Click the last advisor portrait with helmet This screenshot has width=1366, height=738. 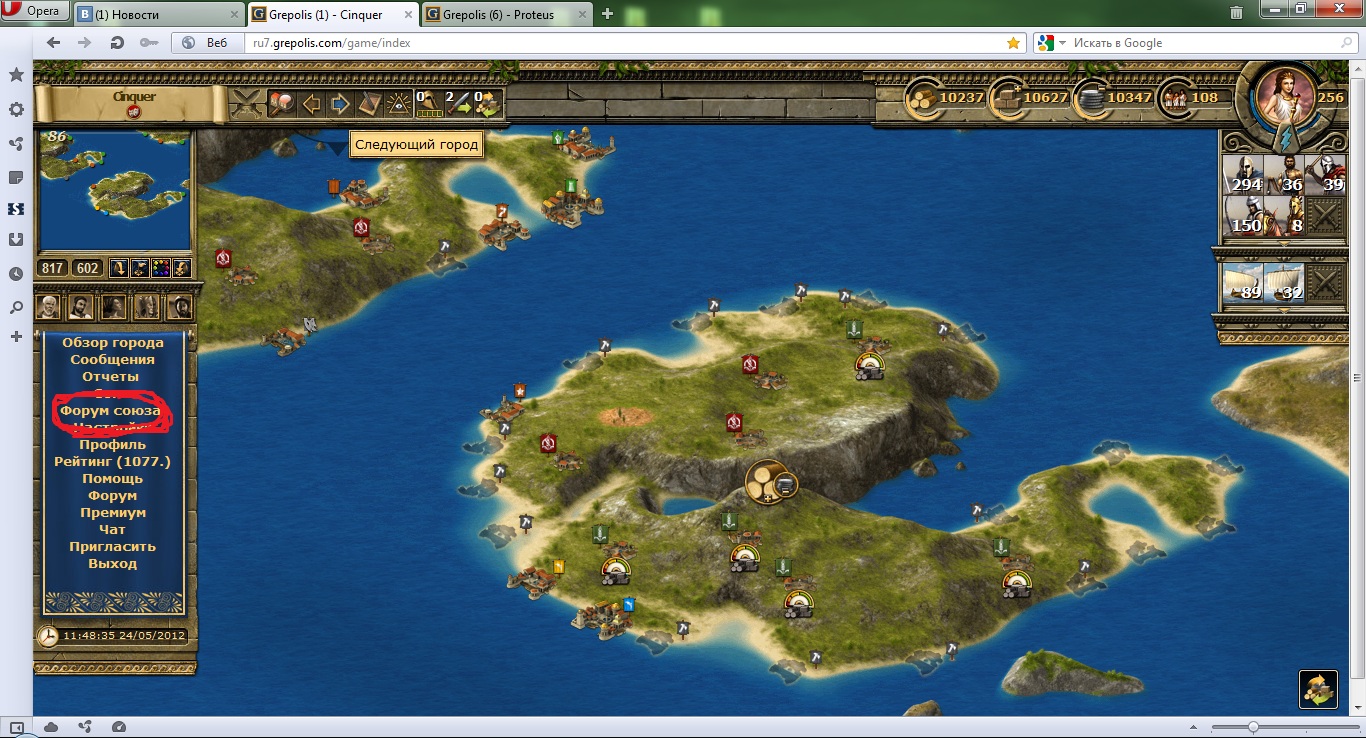click(180, 306)
